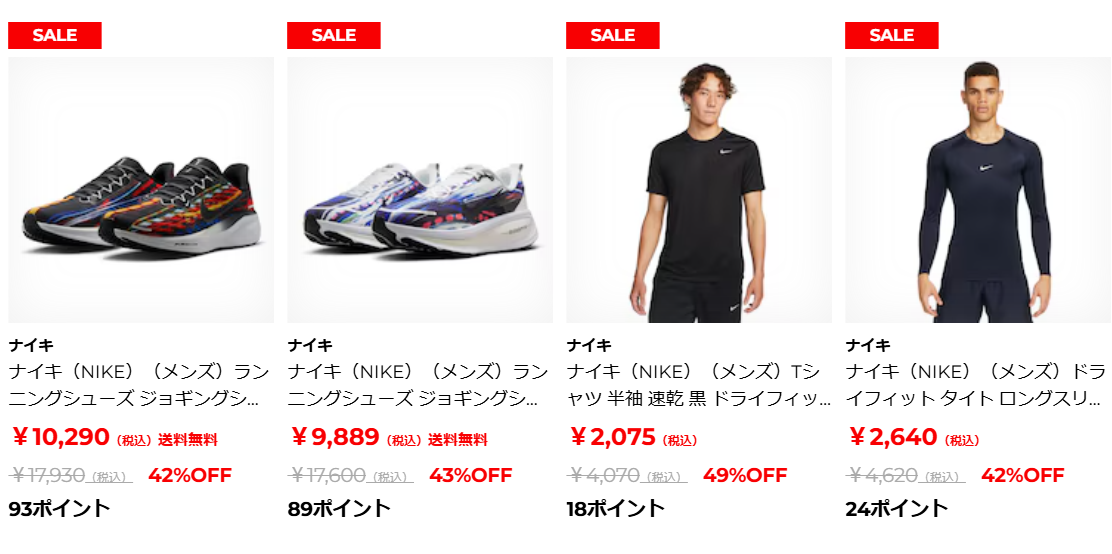Viewport: 1112px width, 554px height.
Task: Open the black multicolor Nike running shoes image
Action: click(x=141, y=190)
